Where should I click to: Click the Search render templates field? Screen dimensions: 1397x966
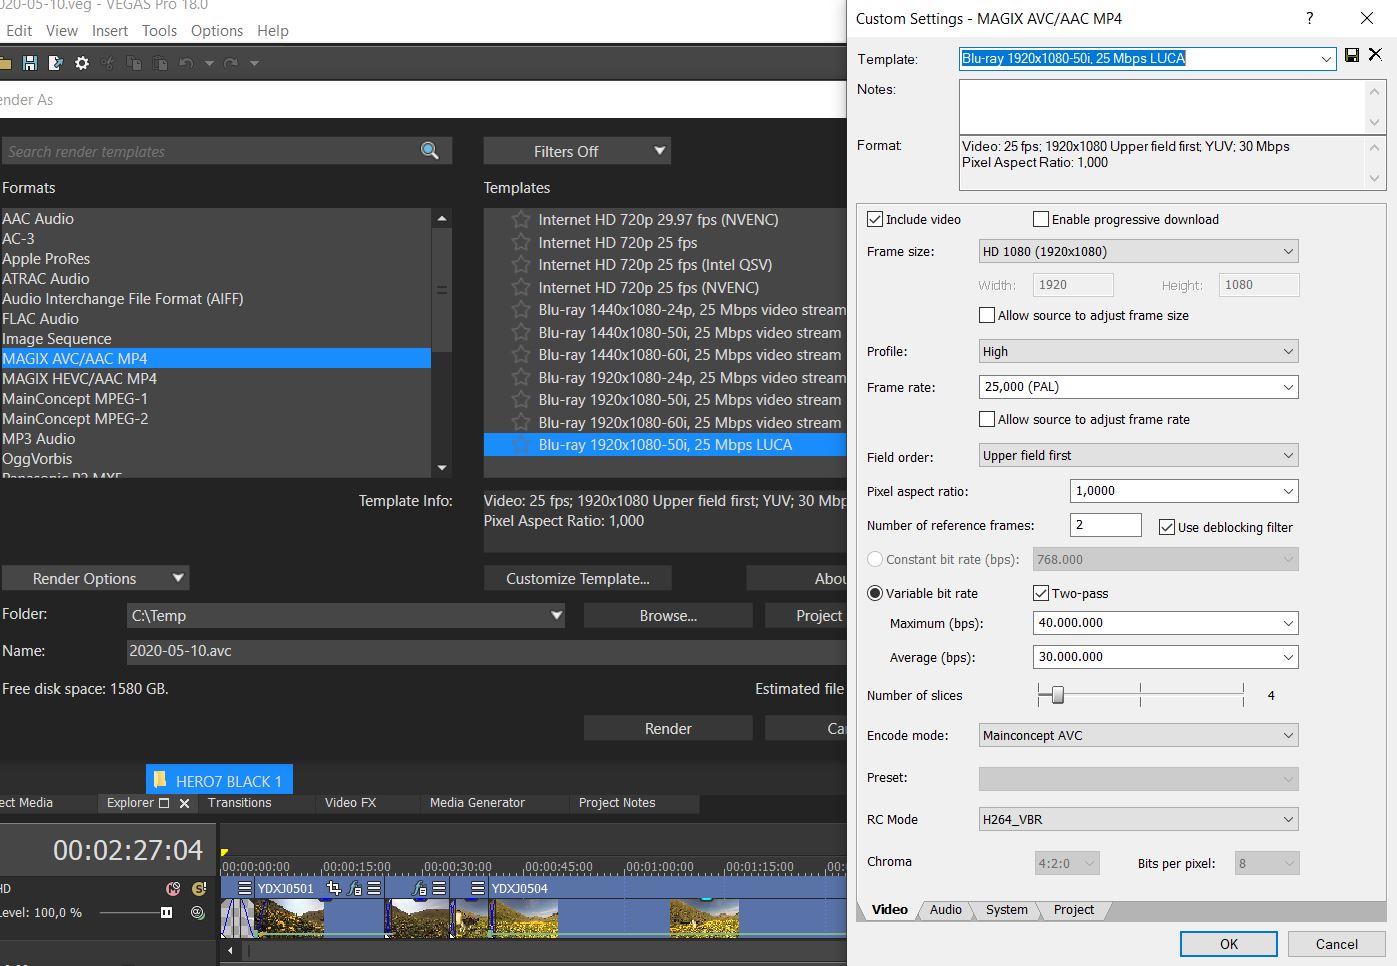point(210,151)
